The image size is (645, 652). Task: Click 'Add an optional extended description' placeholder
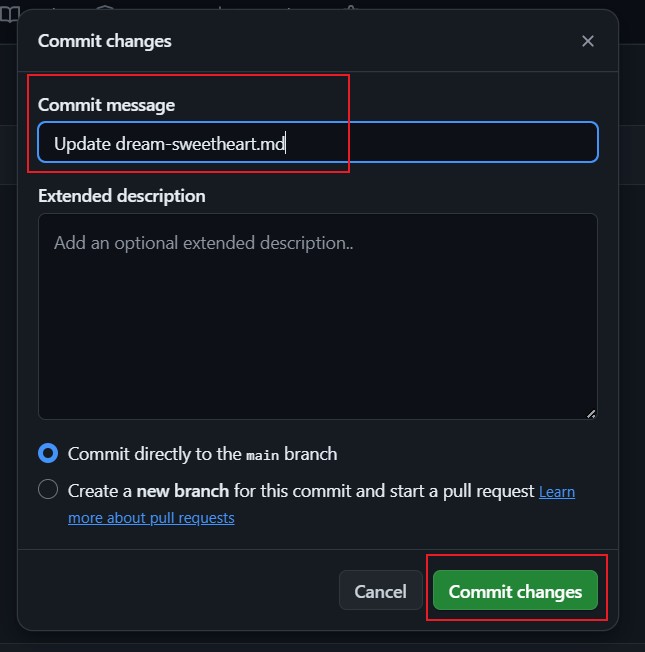tap(204, 242)
